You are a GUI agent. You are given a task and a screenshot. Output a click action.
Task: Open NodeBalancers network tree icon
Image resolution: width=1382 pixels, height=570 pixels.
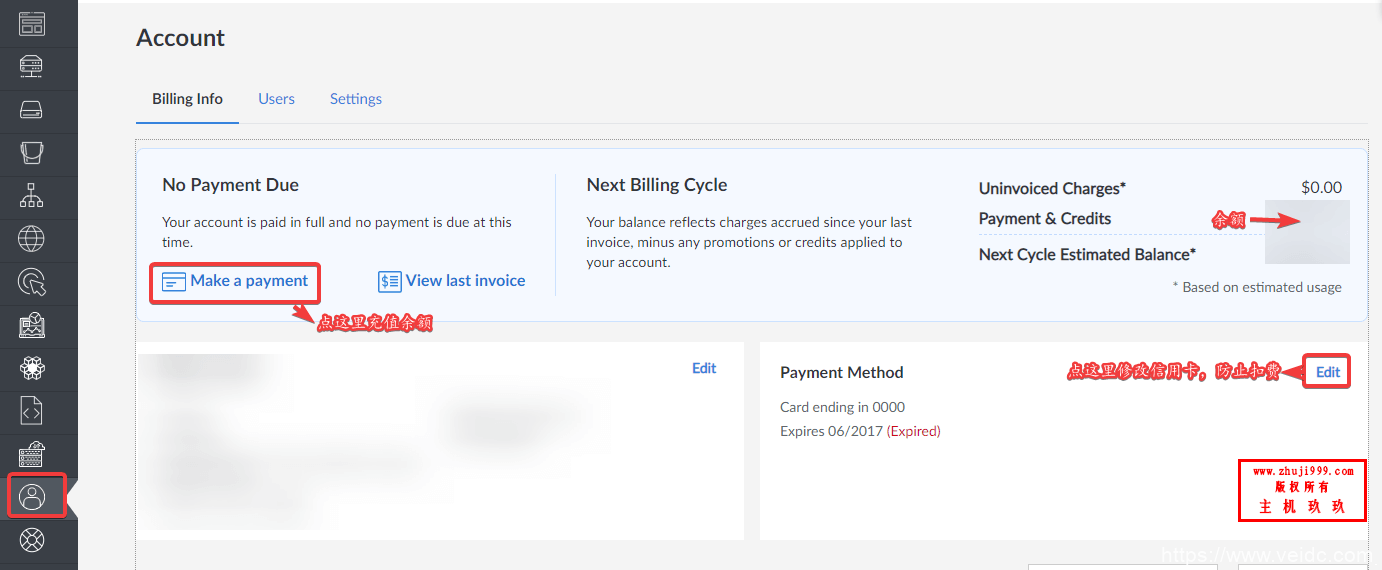coord(32,196)
